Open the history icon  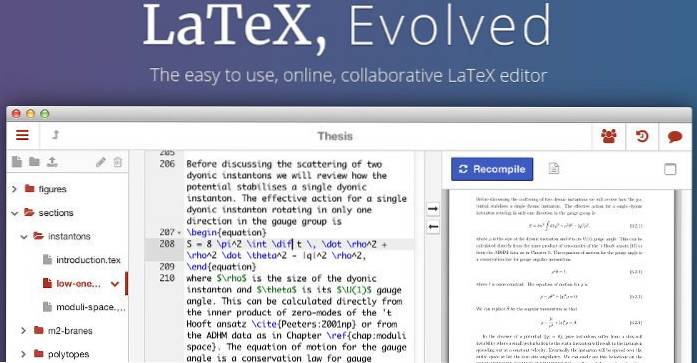click(642, 136)
